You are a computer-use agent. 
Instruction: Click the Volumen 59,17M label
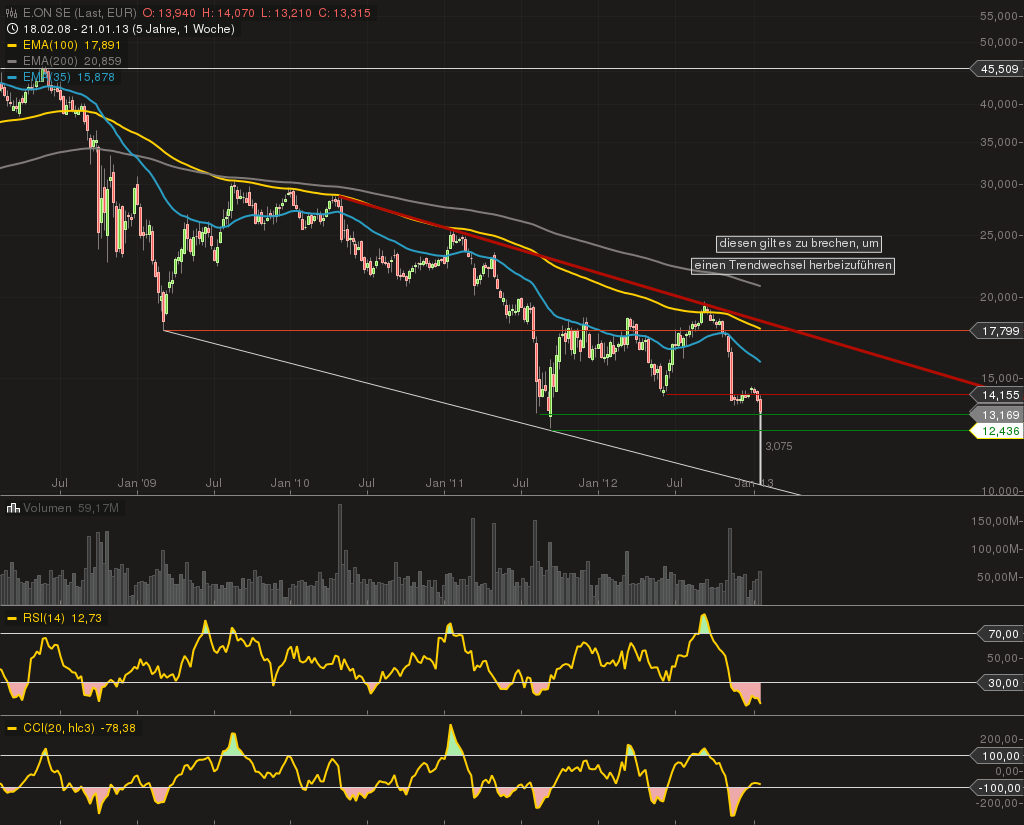click(x=71, y=508)
